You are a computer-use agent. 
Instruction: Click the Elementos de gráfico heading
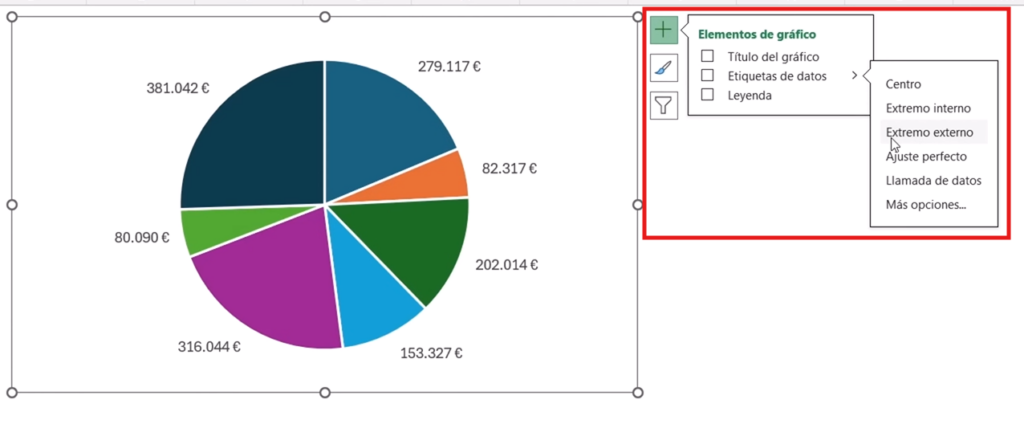pyautogui.click(x=757, y=35)
